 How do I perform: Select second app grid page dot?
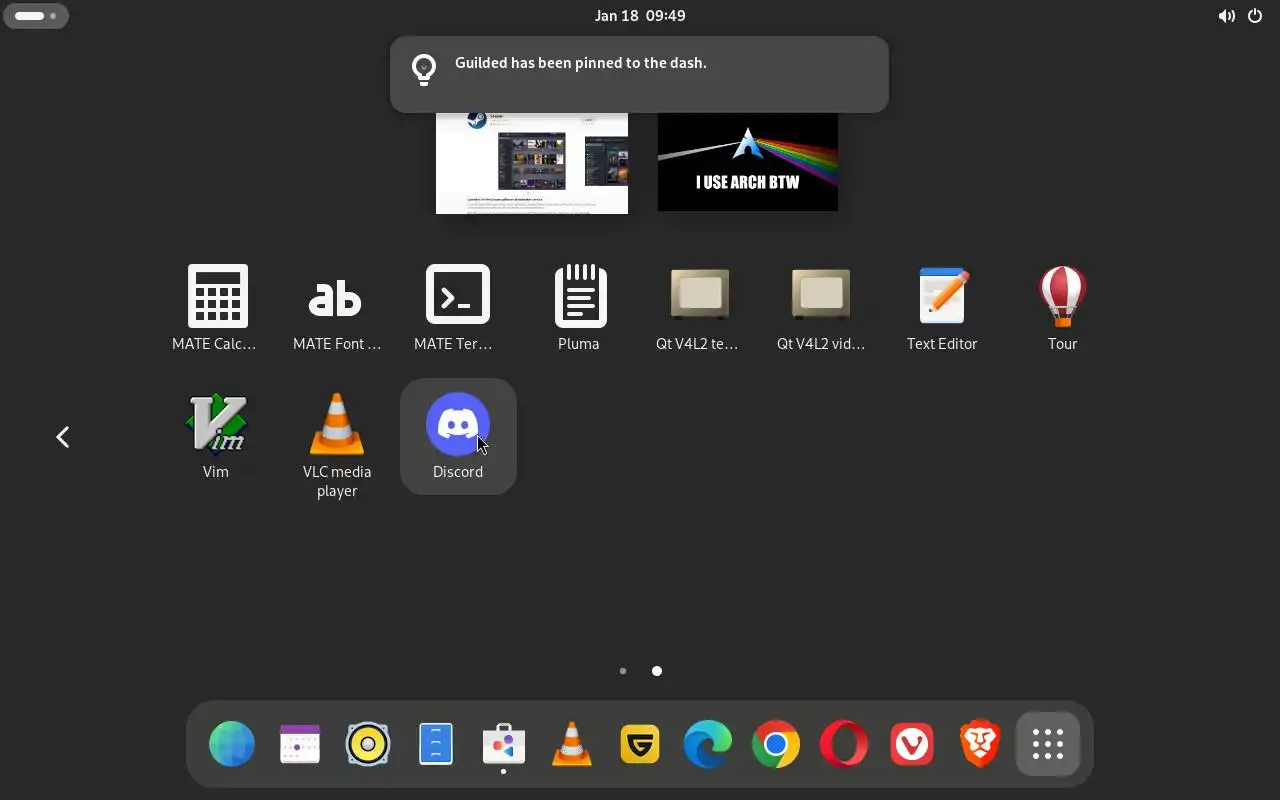pyautogui.click(x=657, y=671)
